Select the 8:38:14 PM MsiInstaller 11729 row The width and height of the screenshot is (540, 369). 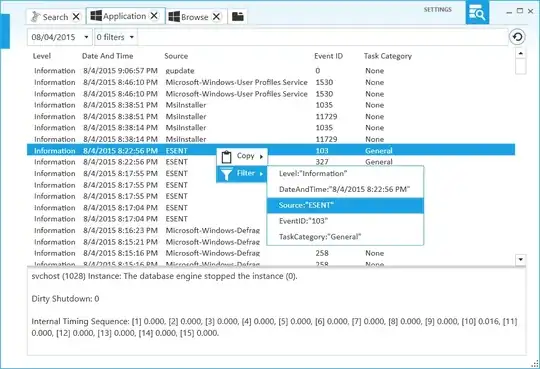271,140
